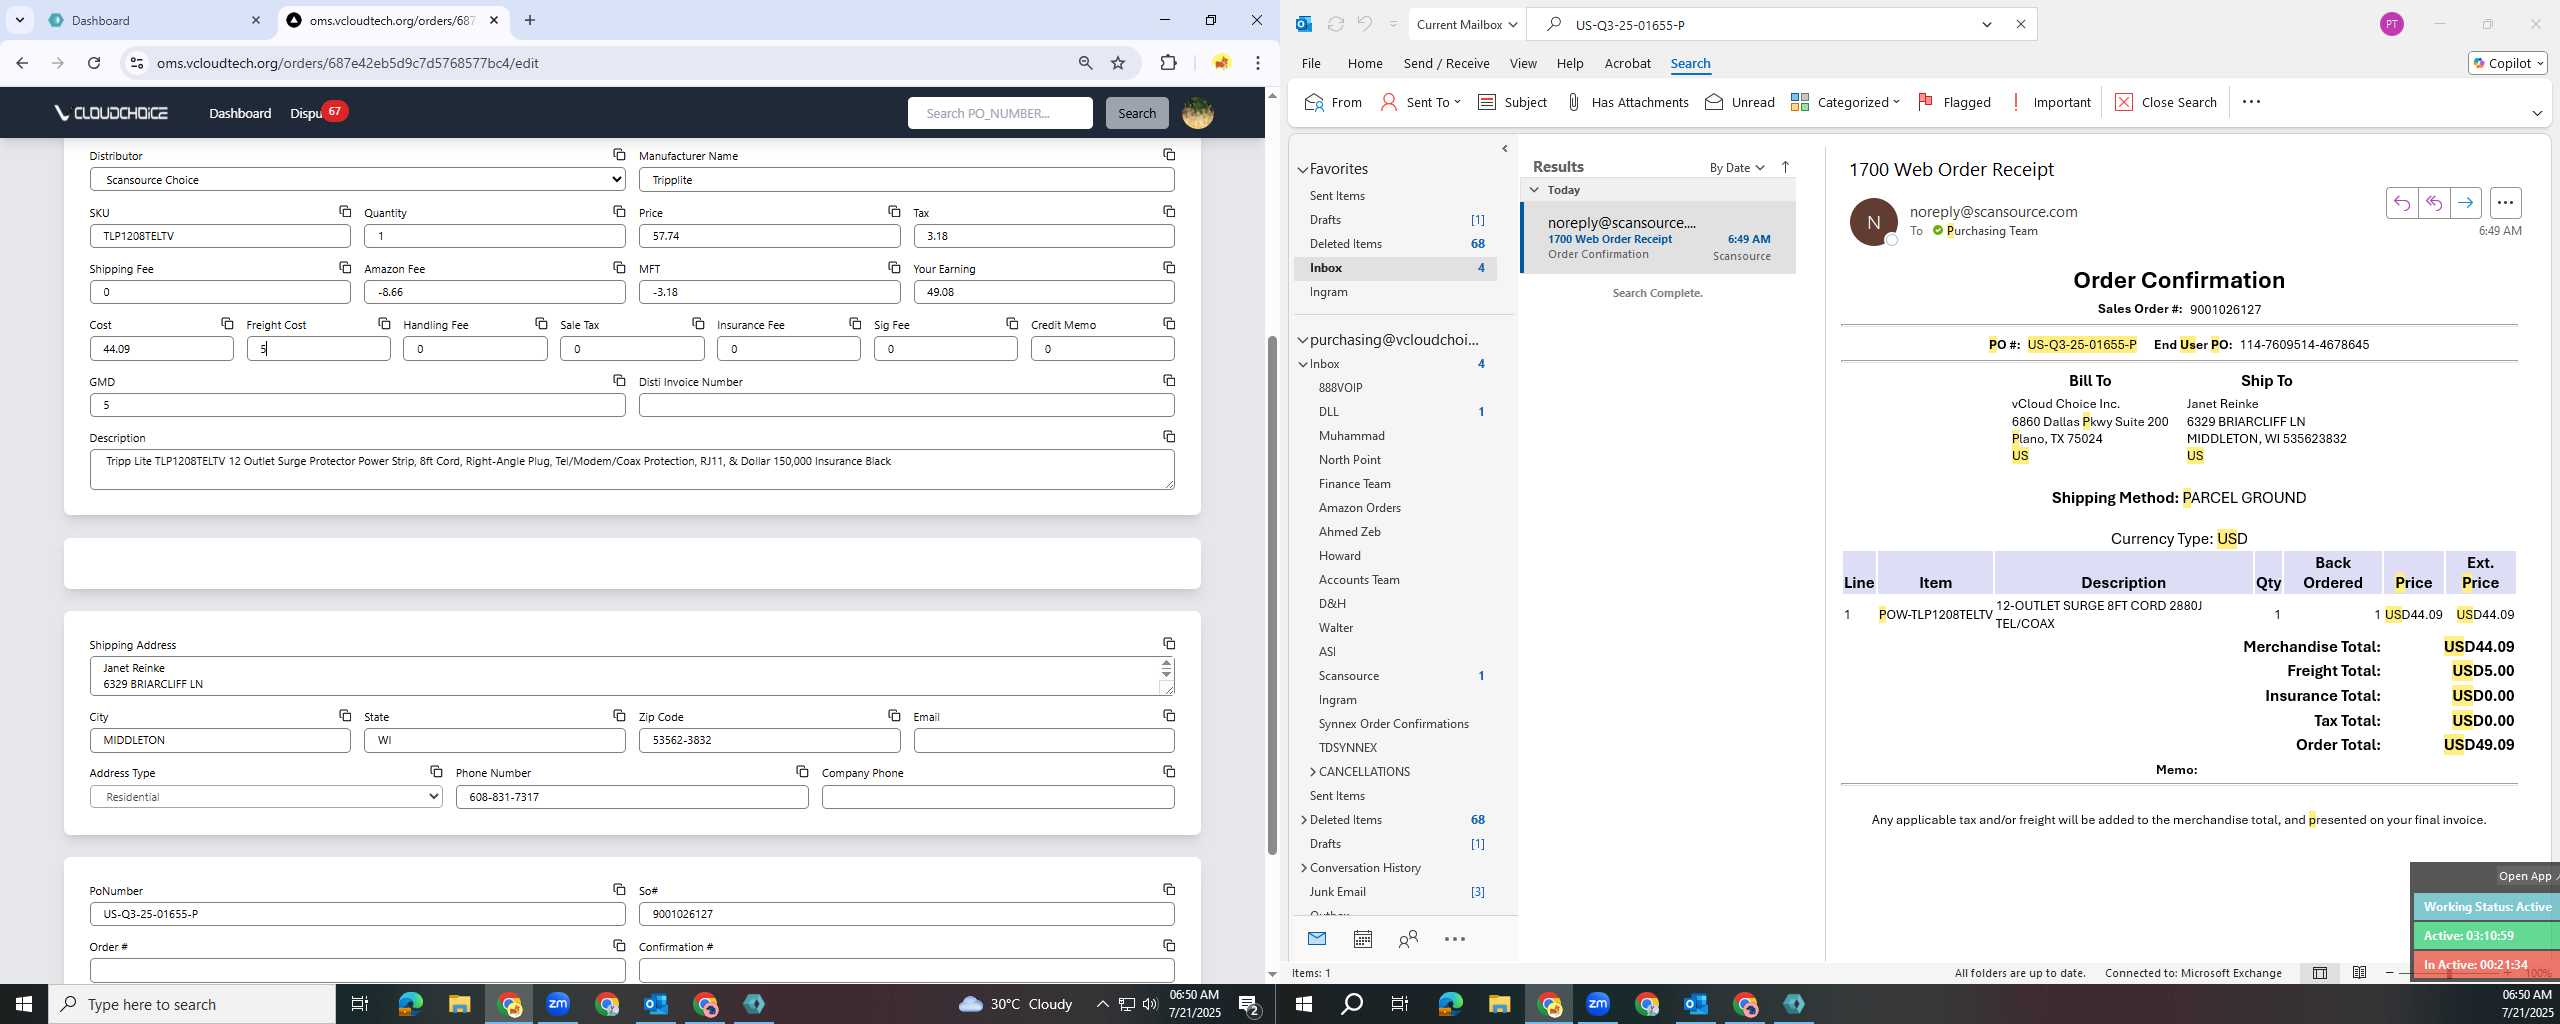Click the OMS page vertical scrollbar
This screenshot has height=1024, width=2560.
tap(1272, 595)
